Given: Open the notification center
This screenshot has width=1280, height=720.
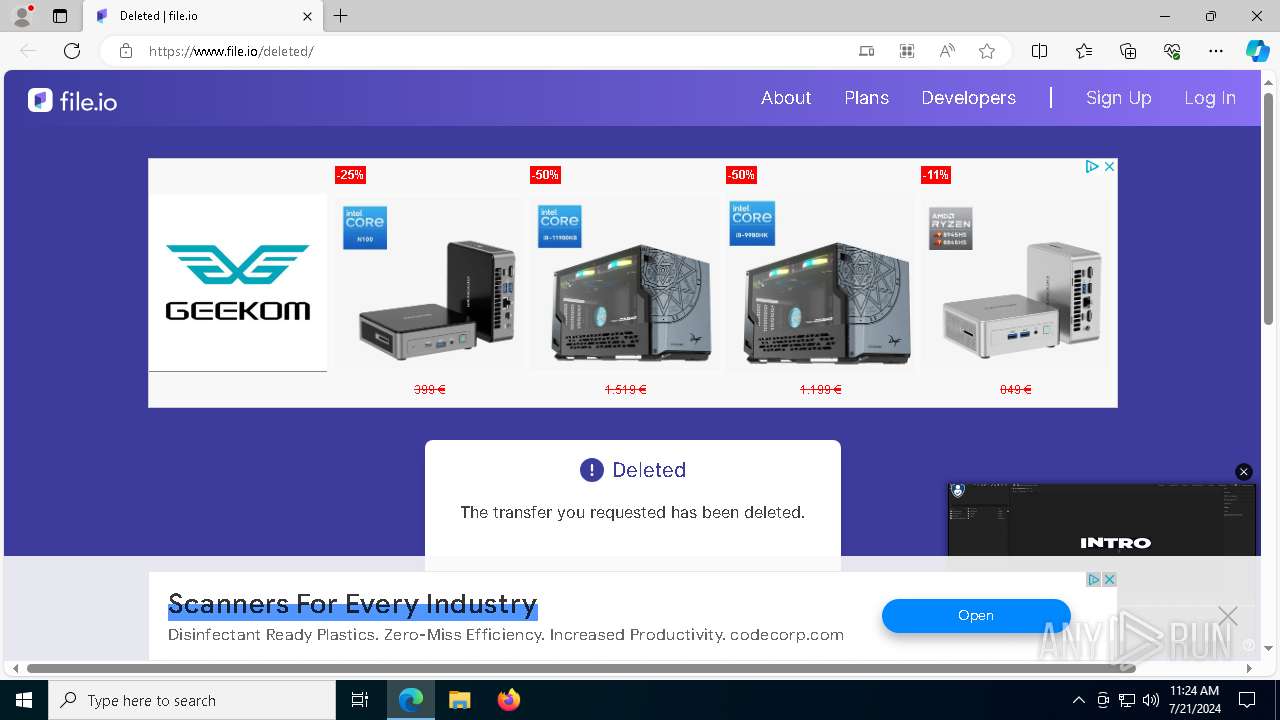Looking at the screenshot, I should point(1247,700).
